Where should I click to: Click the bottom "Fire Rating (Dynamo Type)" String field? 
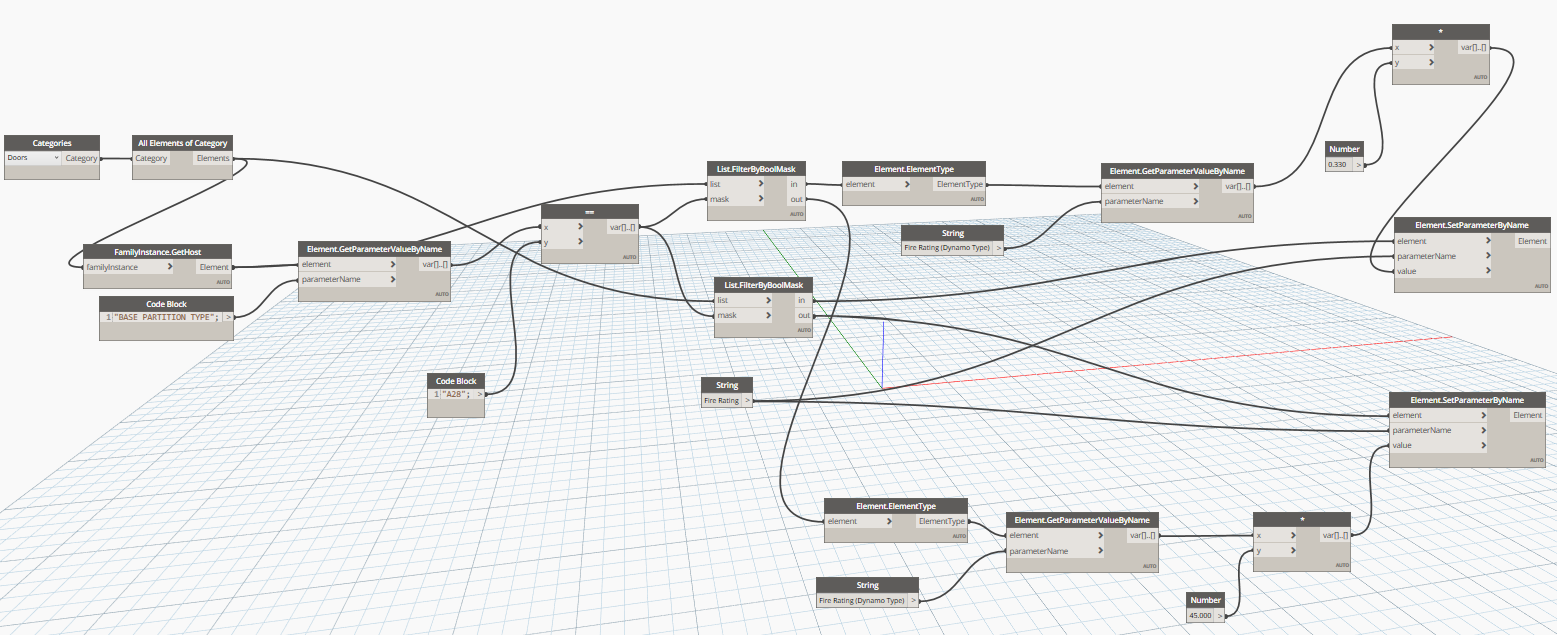tap(862, 601)
